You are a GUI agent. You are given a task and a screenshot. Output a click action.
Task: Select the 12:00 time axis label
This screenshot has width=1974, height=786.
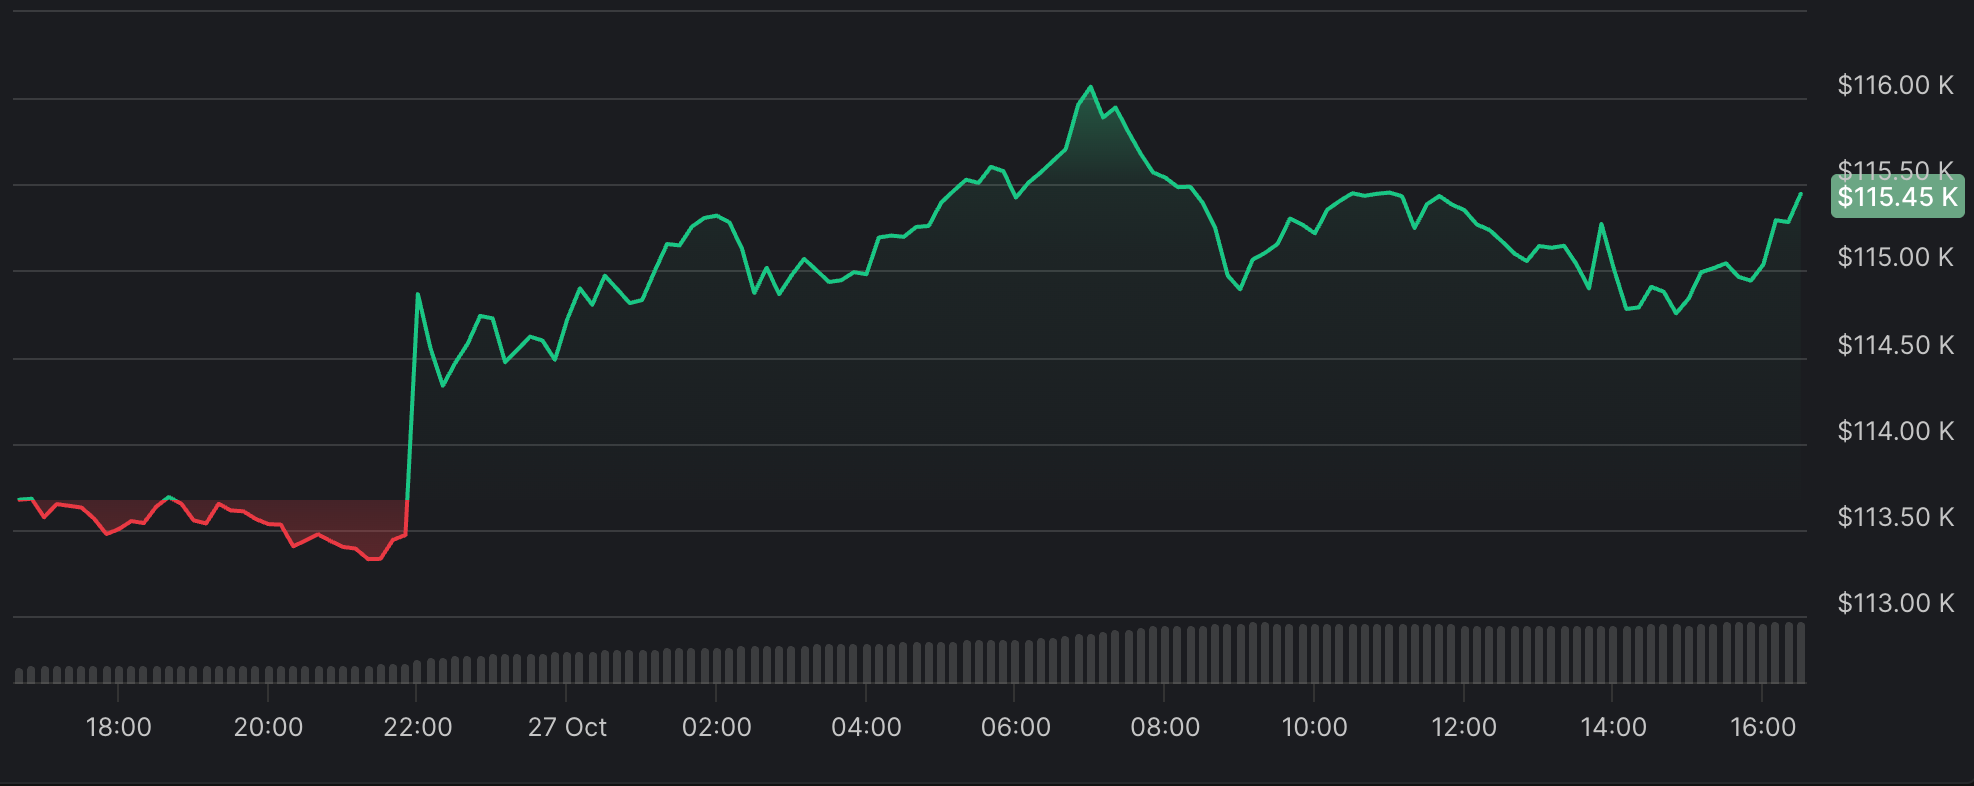pyautogui.click(x=1463, y=727)
